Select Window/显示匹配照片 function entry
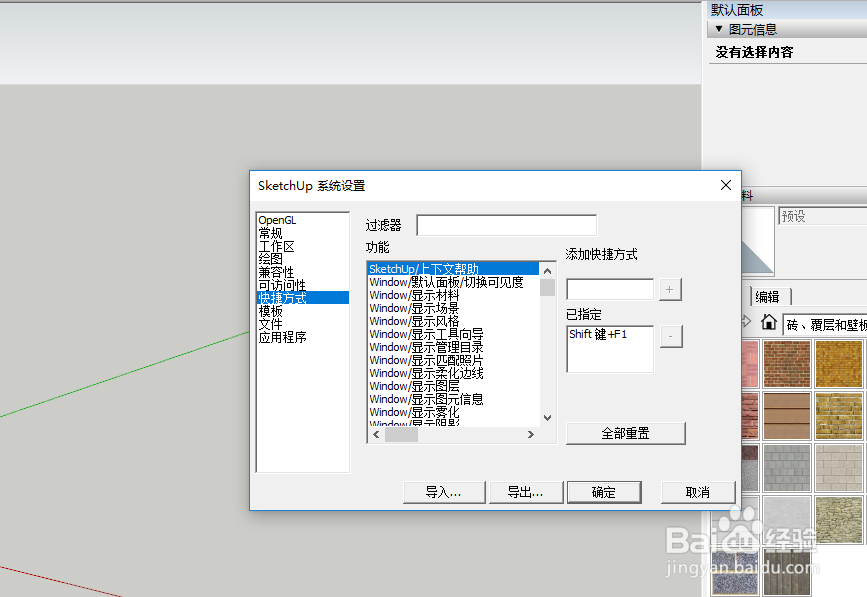The height and width of the screenshot is (597, 867). (x=426, y=360)
